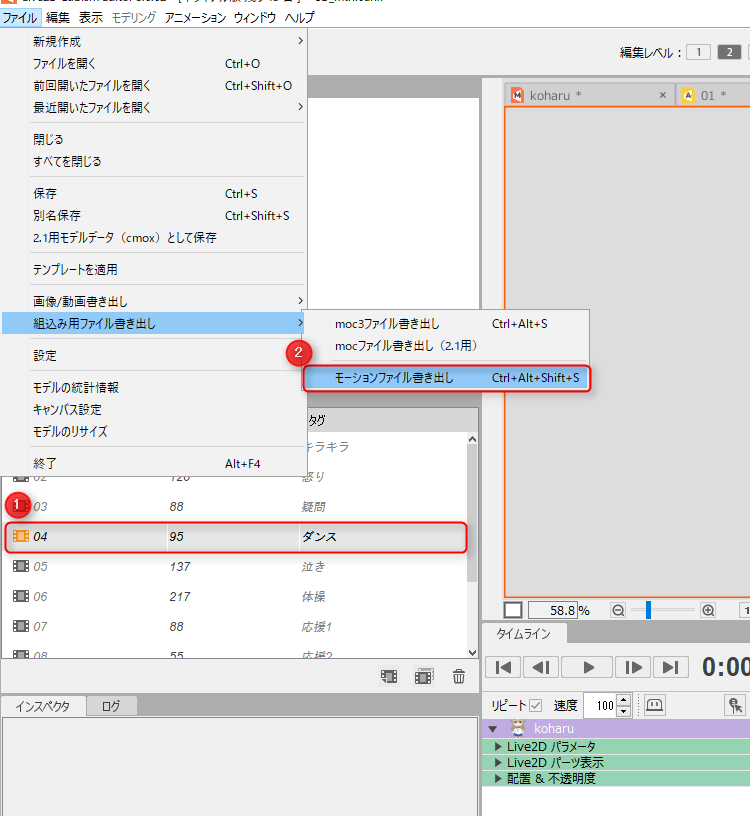This screenshot has height=816, width=750.
Task: Open 最近開いたファイルを開く submenu
Action: point(154,107)
